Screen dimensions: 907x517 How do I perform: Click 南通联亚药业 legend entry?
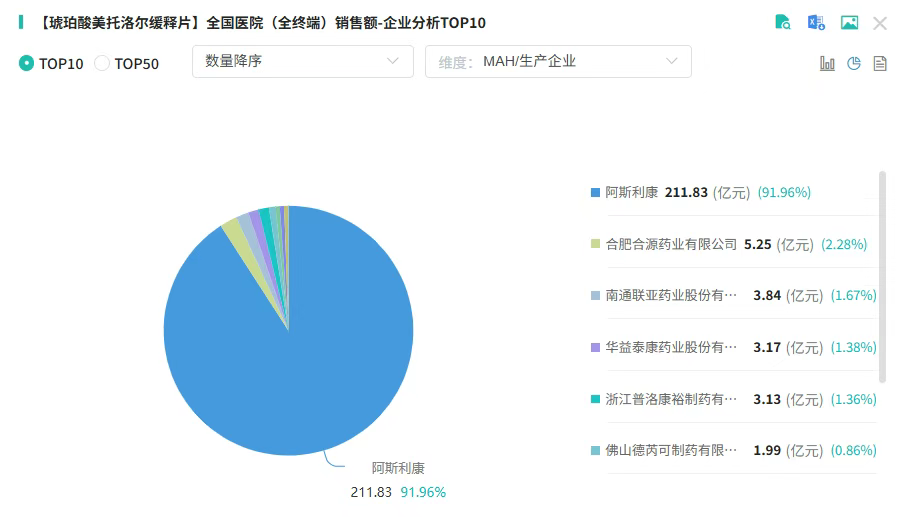[671, 296]
